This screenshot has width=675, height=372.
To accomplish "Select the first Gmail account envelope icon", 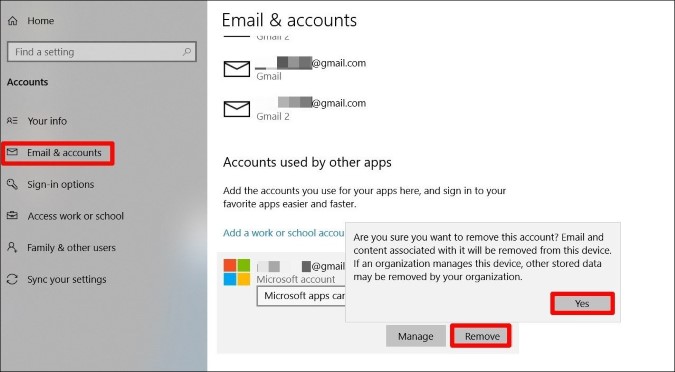I will tap(237, 69).
